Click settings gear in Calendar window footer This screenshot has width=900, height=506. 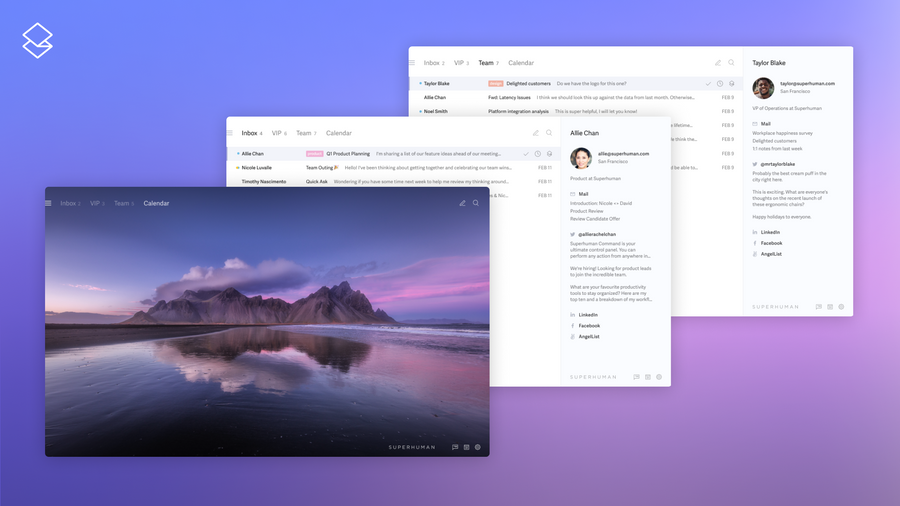(478, 447)
